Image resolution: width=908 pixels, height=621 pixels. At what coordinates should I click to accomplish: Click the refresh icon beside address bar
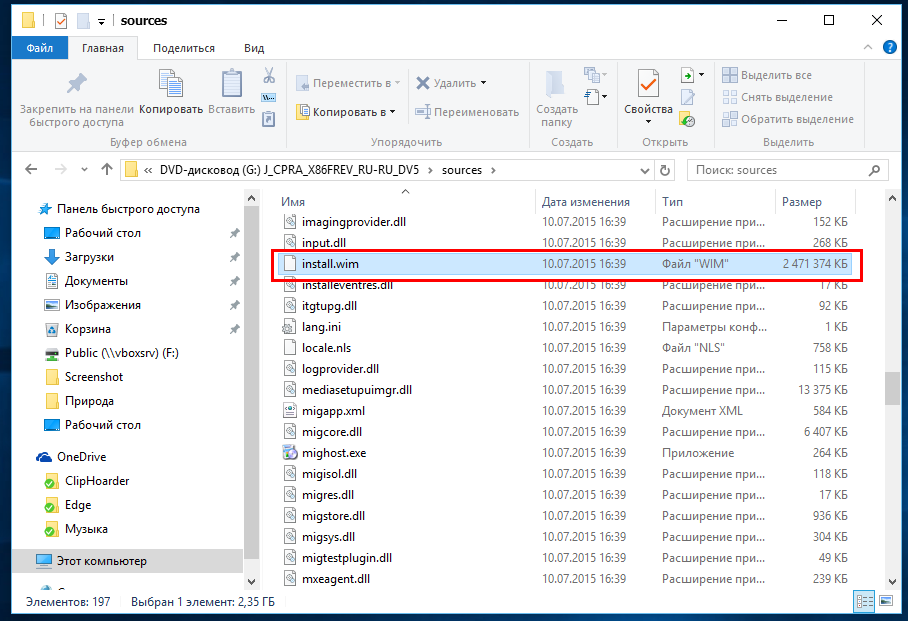click(666, 170)
